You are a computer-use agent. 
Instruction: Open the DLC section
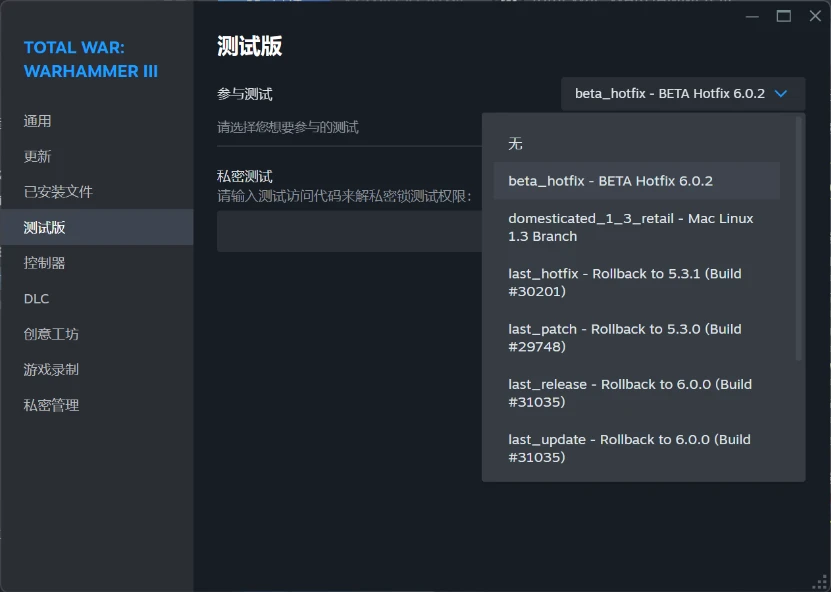coord(96,298)
